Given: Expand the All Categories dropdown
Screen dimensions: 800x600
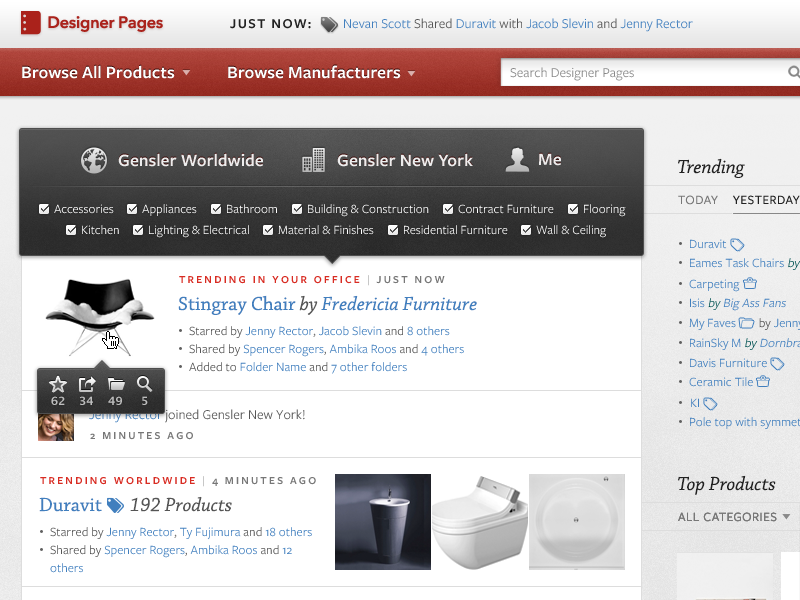Looking at the screenshot, I should pyautogui.click(x=734, y=517).
